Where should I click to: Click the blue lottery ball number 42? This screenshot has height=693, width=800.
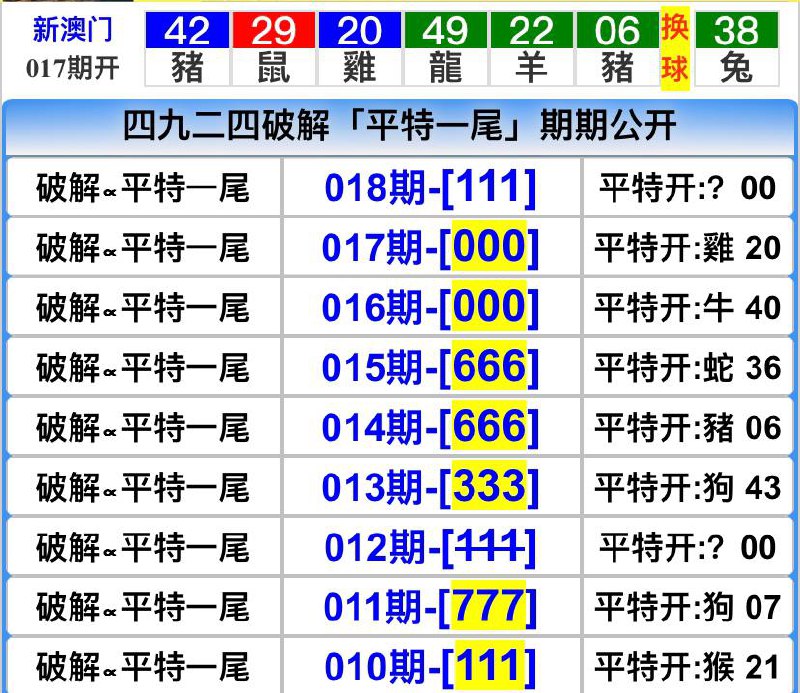187,30
